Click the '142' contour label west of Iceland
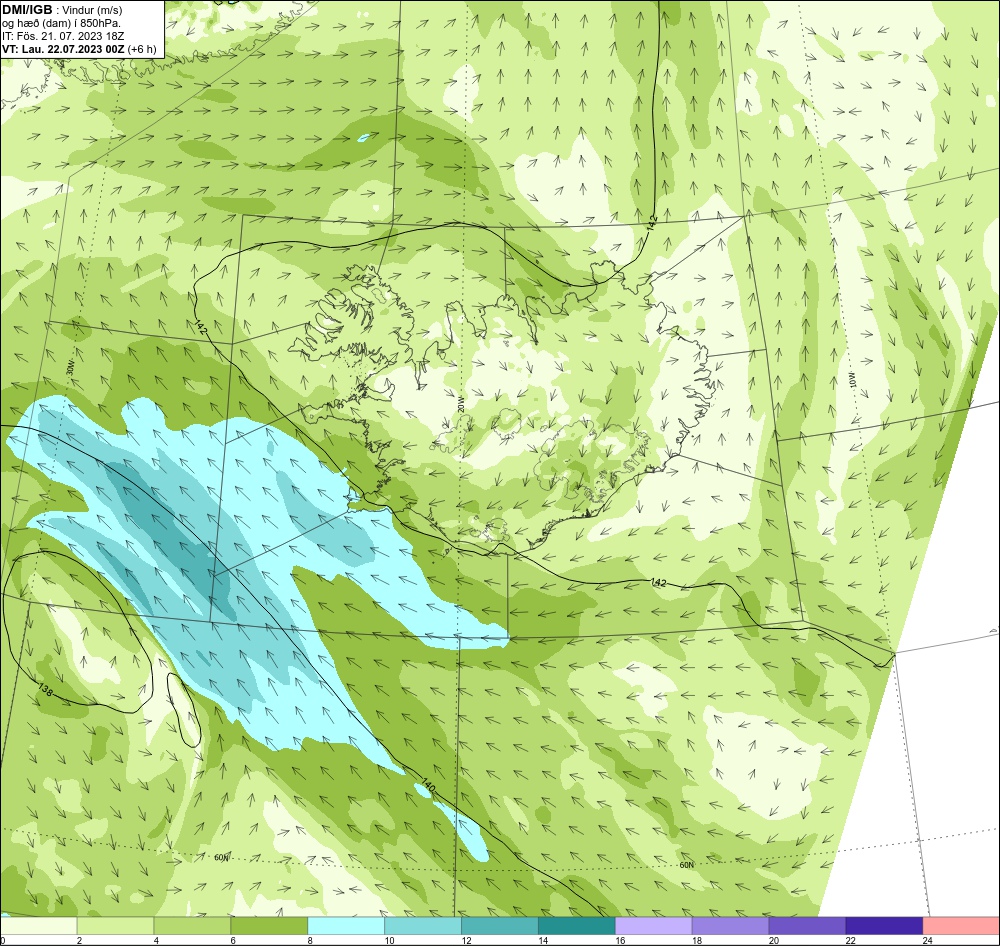 (202, 327)
